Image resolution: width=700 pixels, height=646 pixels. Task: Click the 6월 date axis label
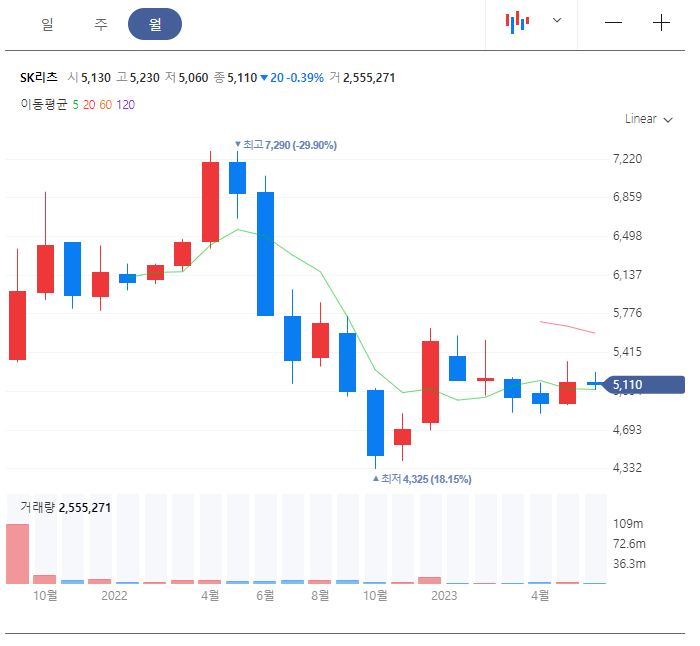[265, 596]
